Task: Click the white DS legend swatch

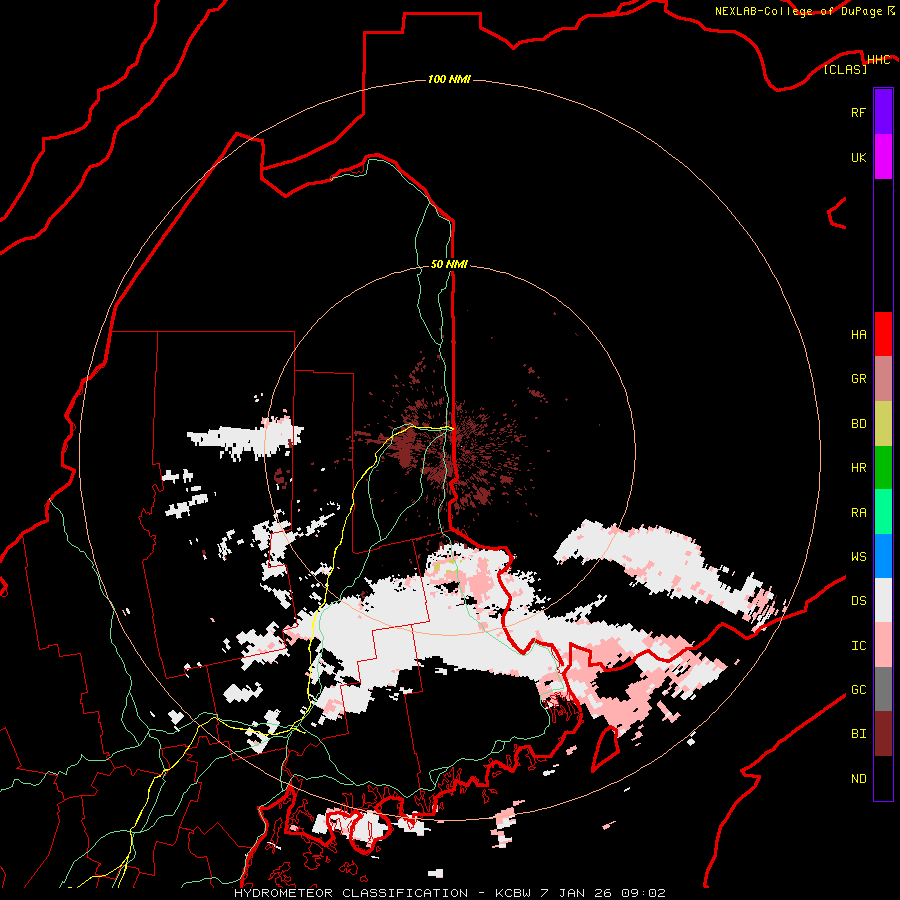Action: pos(883,600)
